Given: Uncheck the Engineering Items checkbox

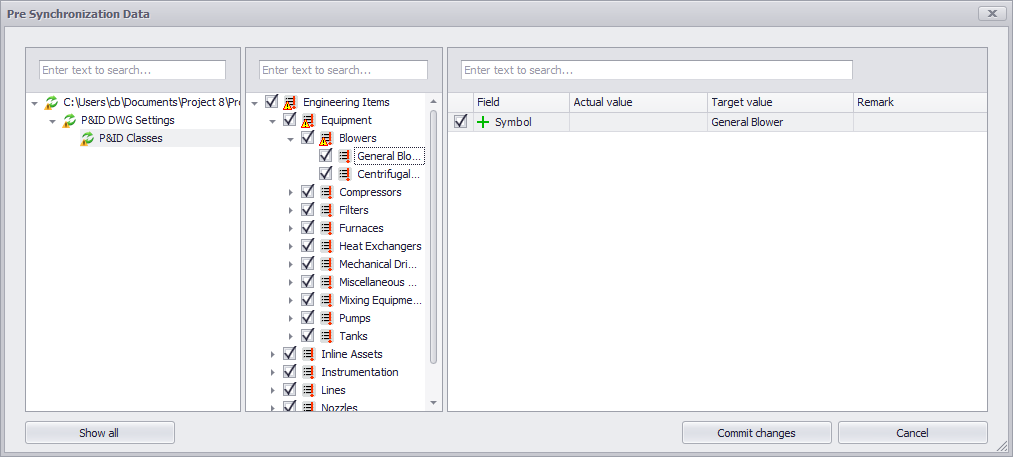Looking at the screenshot, I should [x=271, y=101].
